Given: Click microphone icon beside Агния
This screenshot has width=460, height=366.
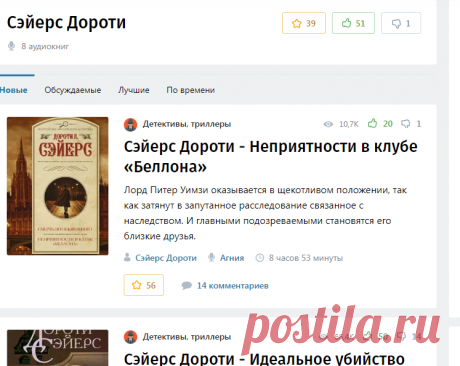Looking at the screenshot, I should click(x=211, y=257).
